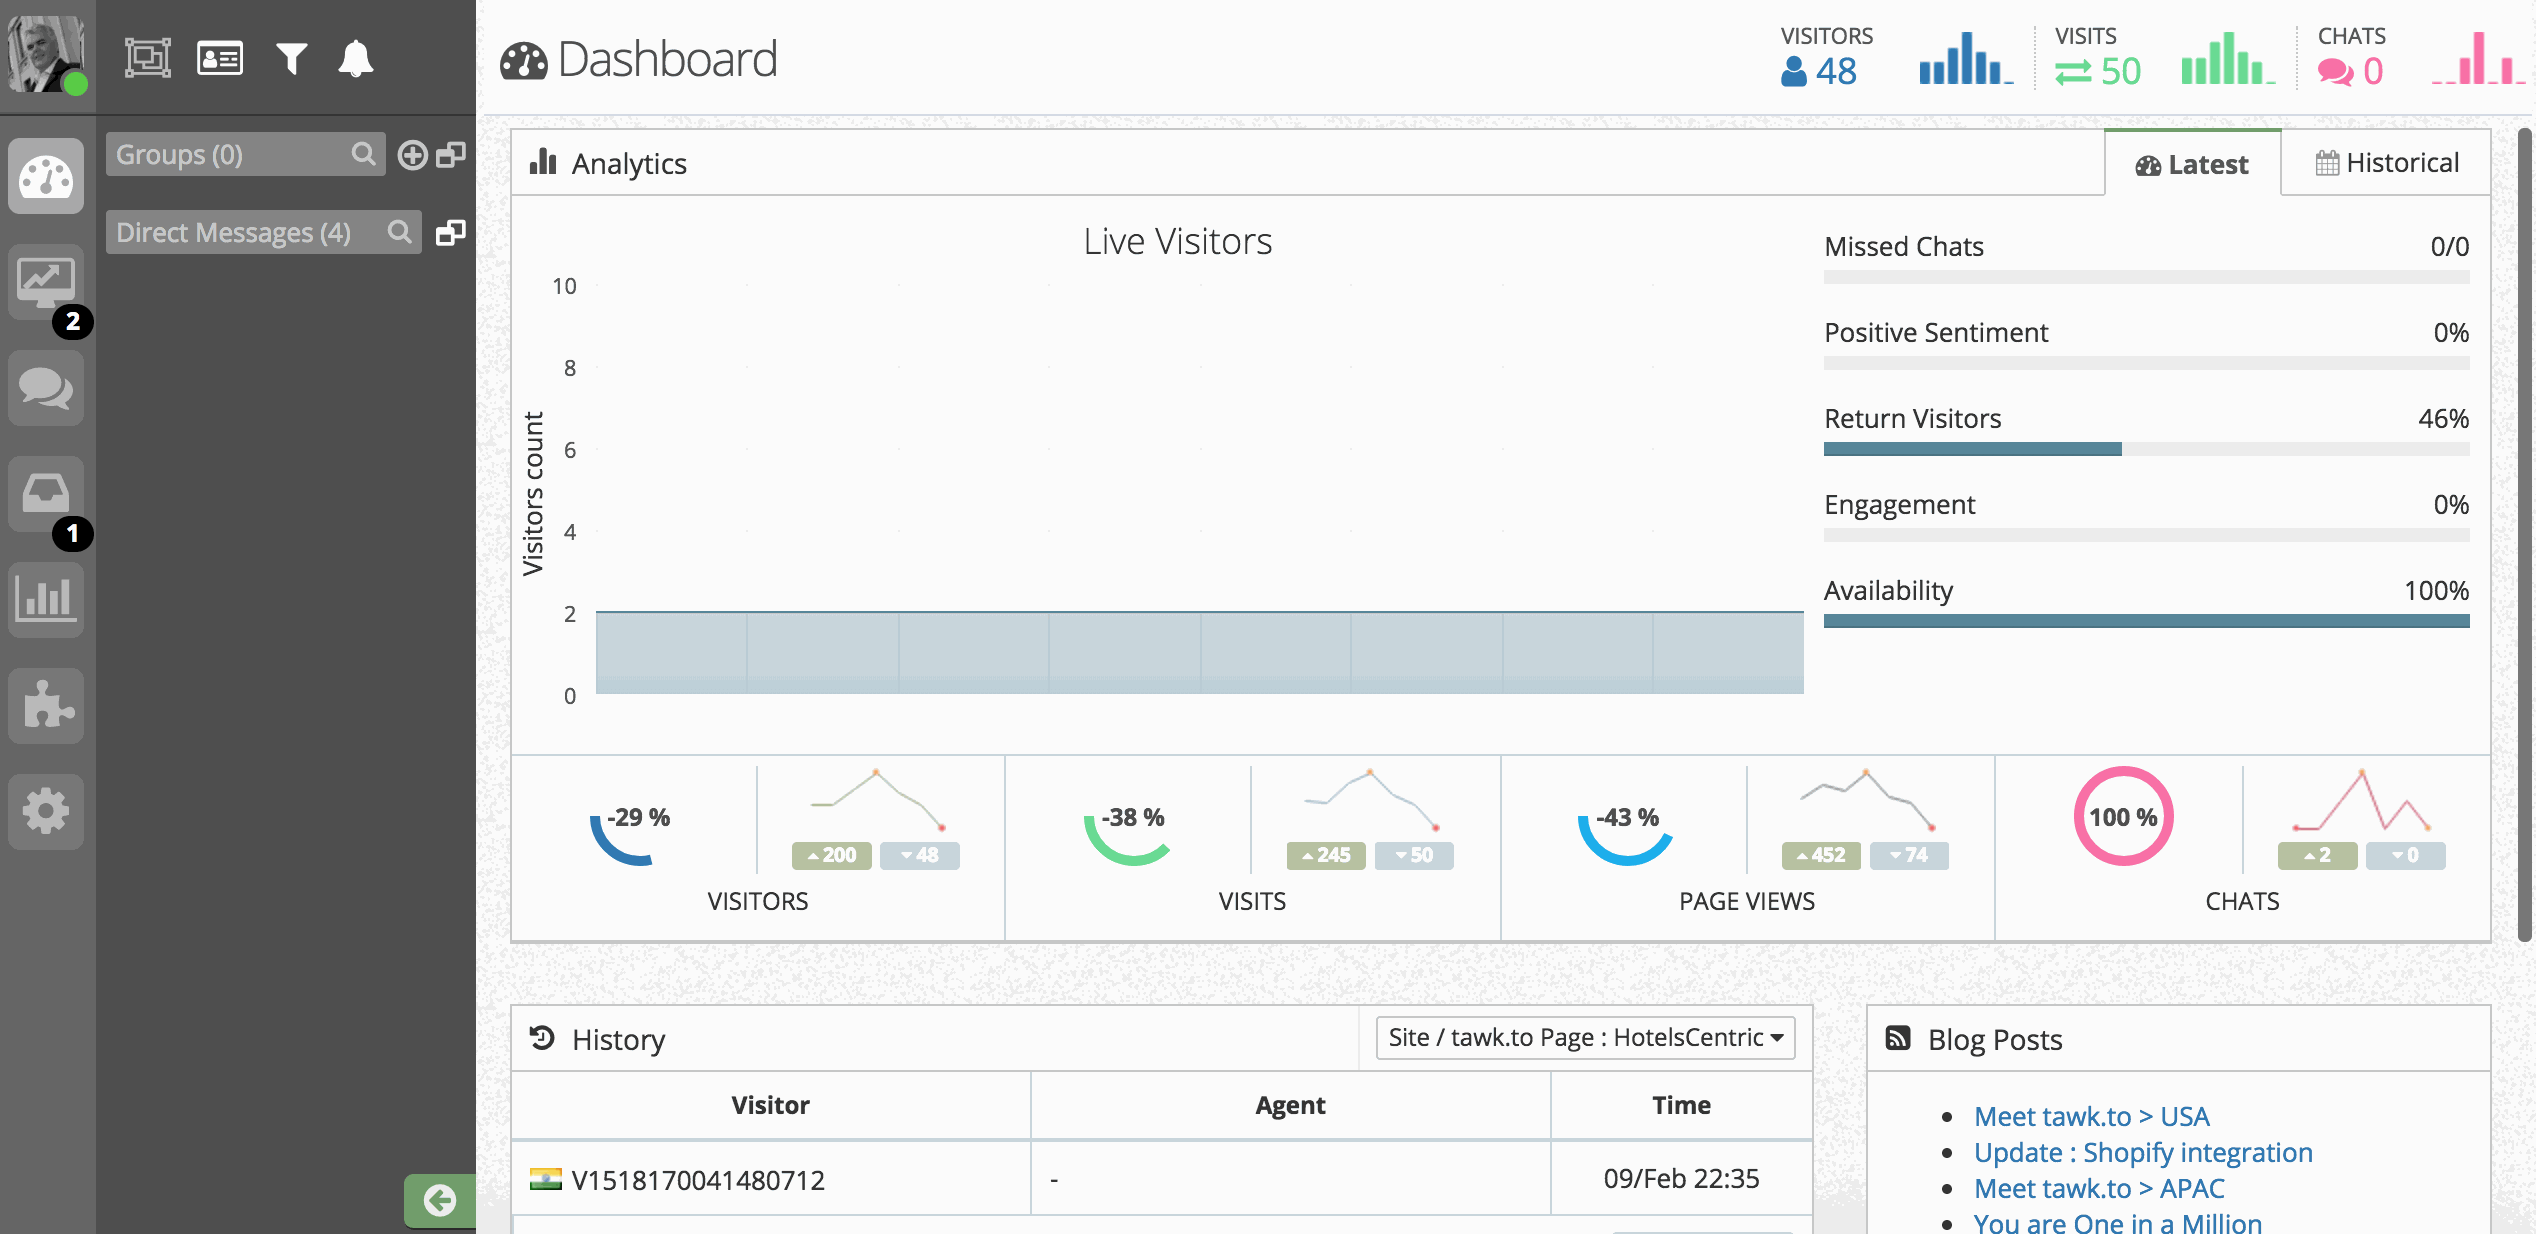Click the profile avatar status picture
2536x1234 pixels.
(x=46, y=55)
